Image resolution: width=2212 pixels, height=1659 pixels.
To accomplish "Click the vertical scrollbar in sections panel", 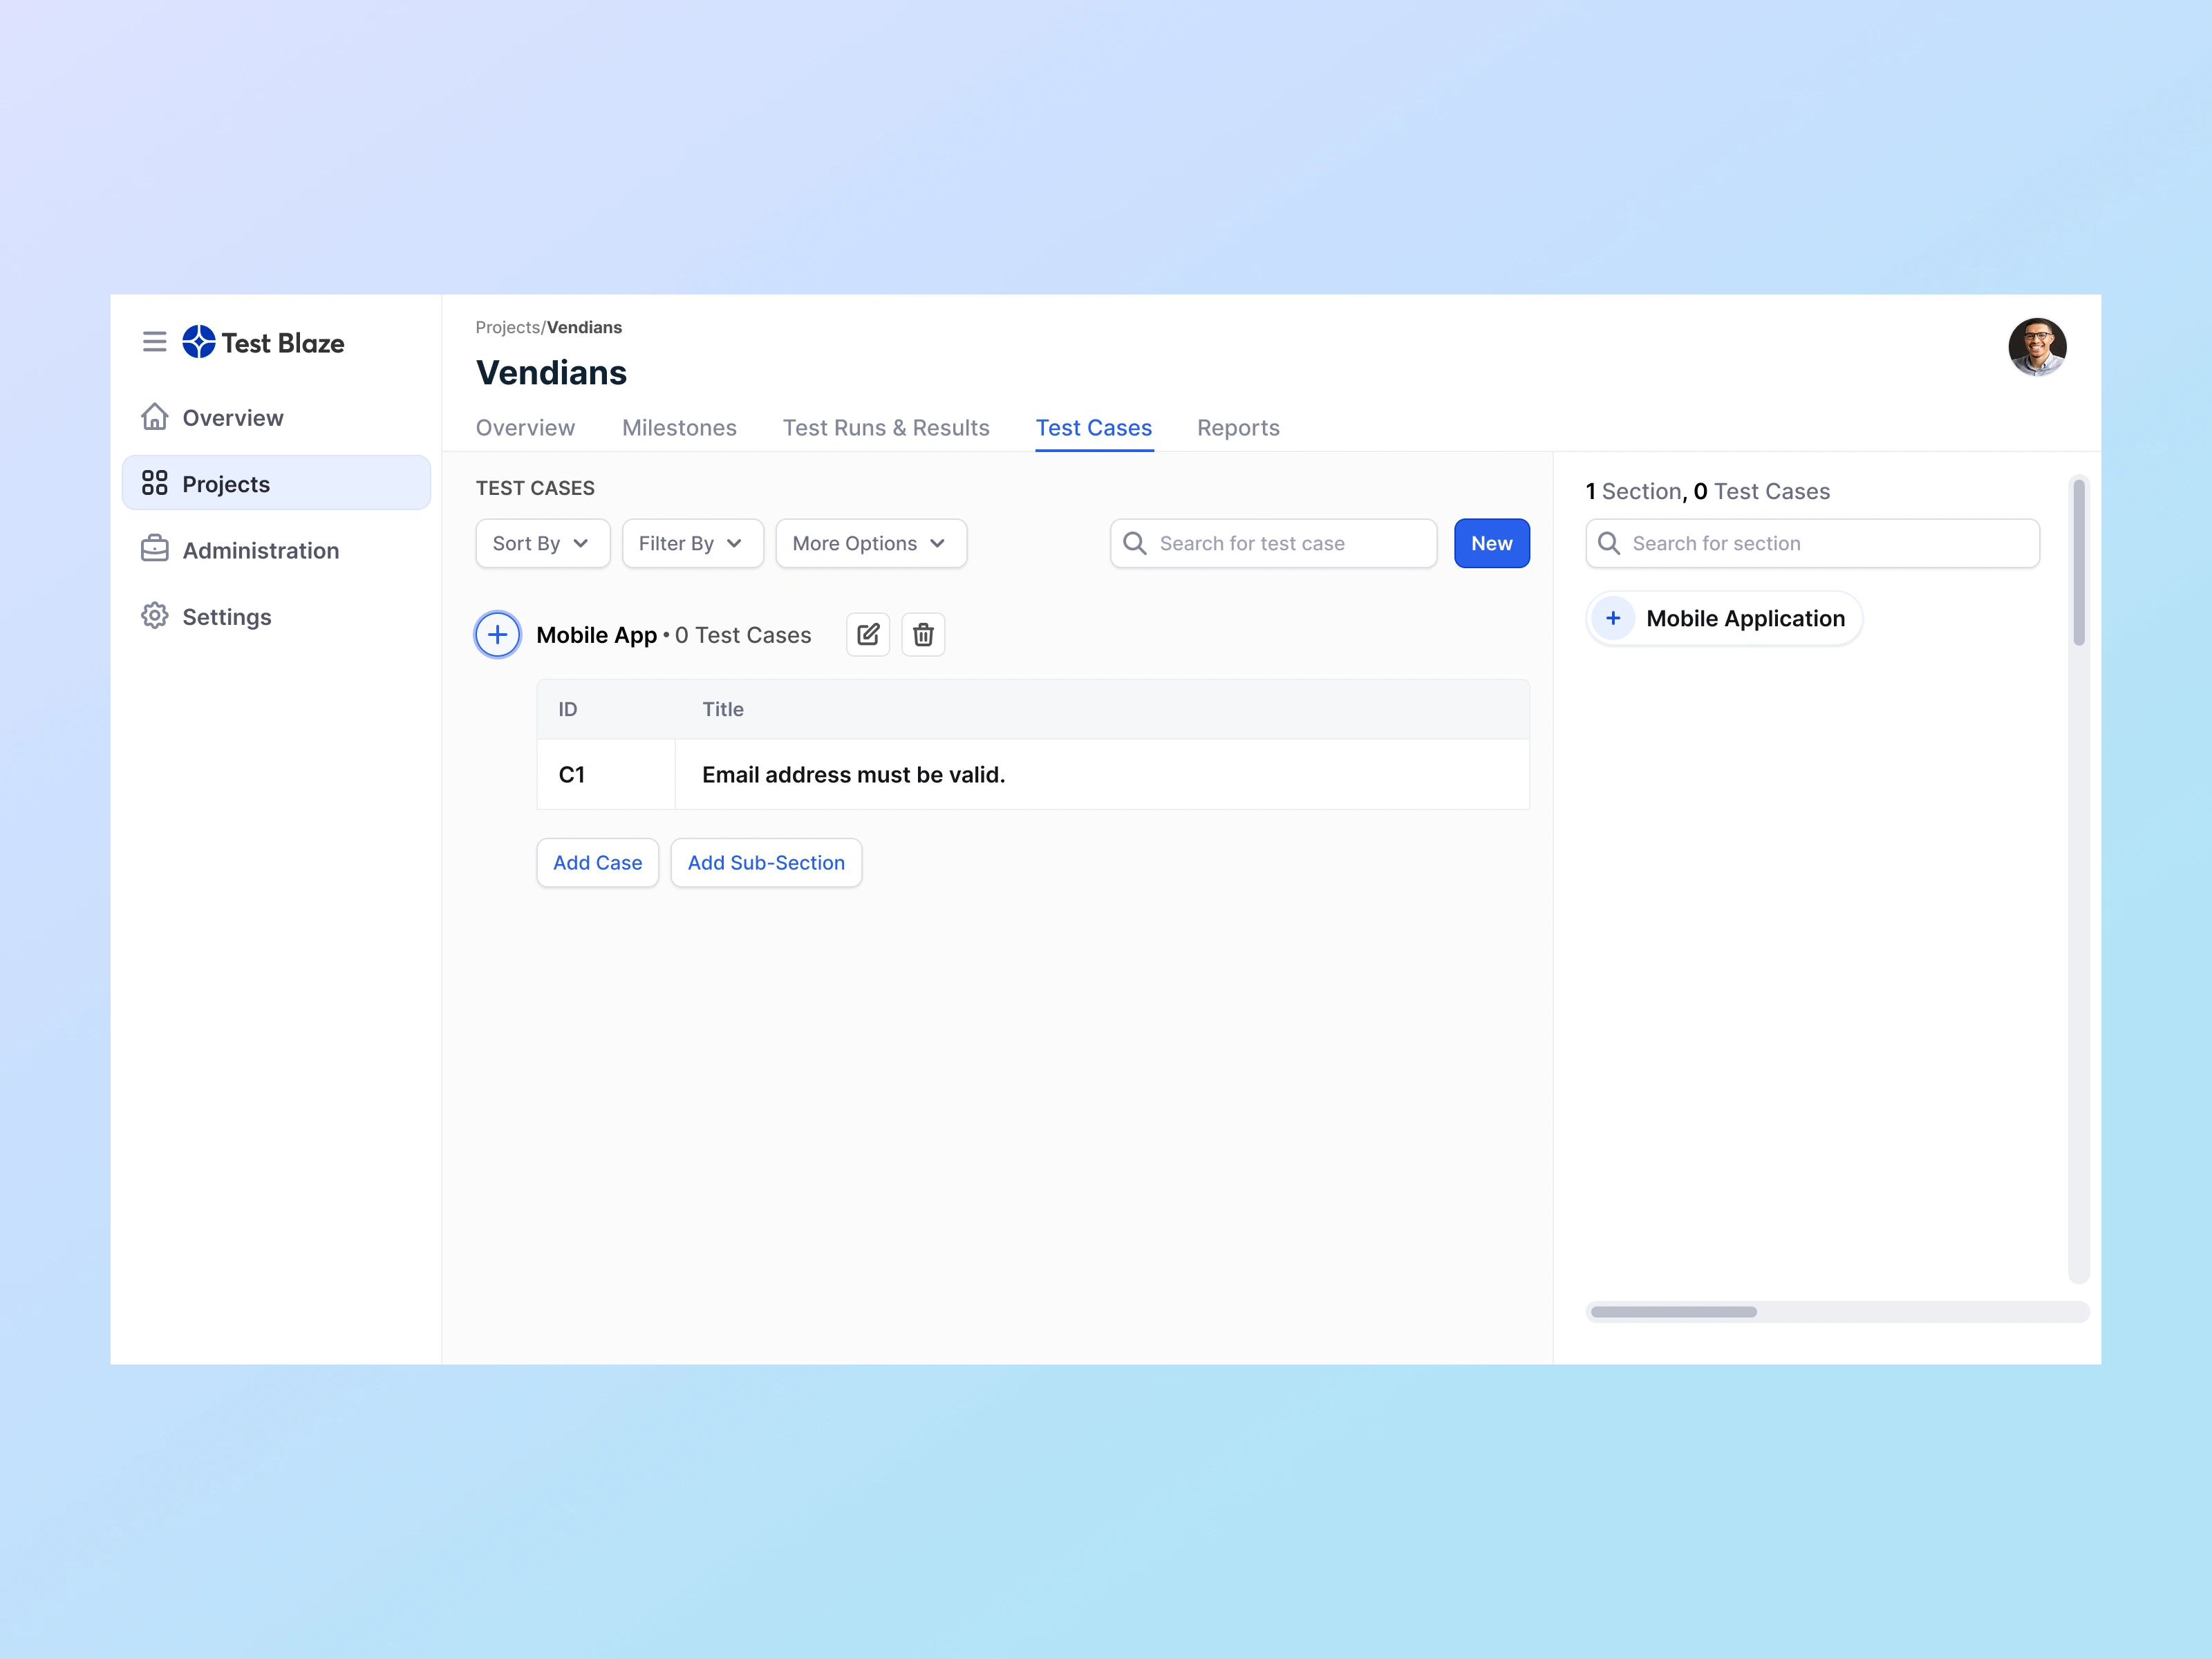I will (x=2078, y=562).
